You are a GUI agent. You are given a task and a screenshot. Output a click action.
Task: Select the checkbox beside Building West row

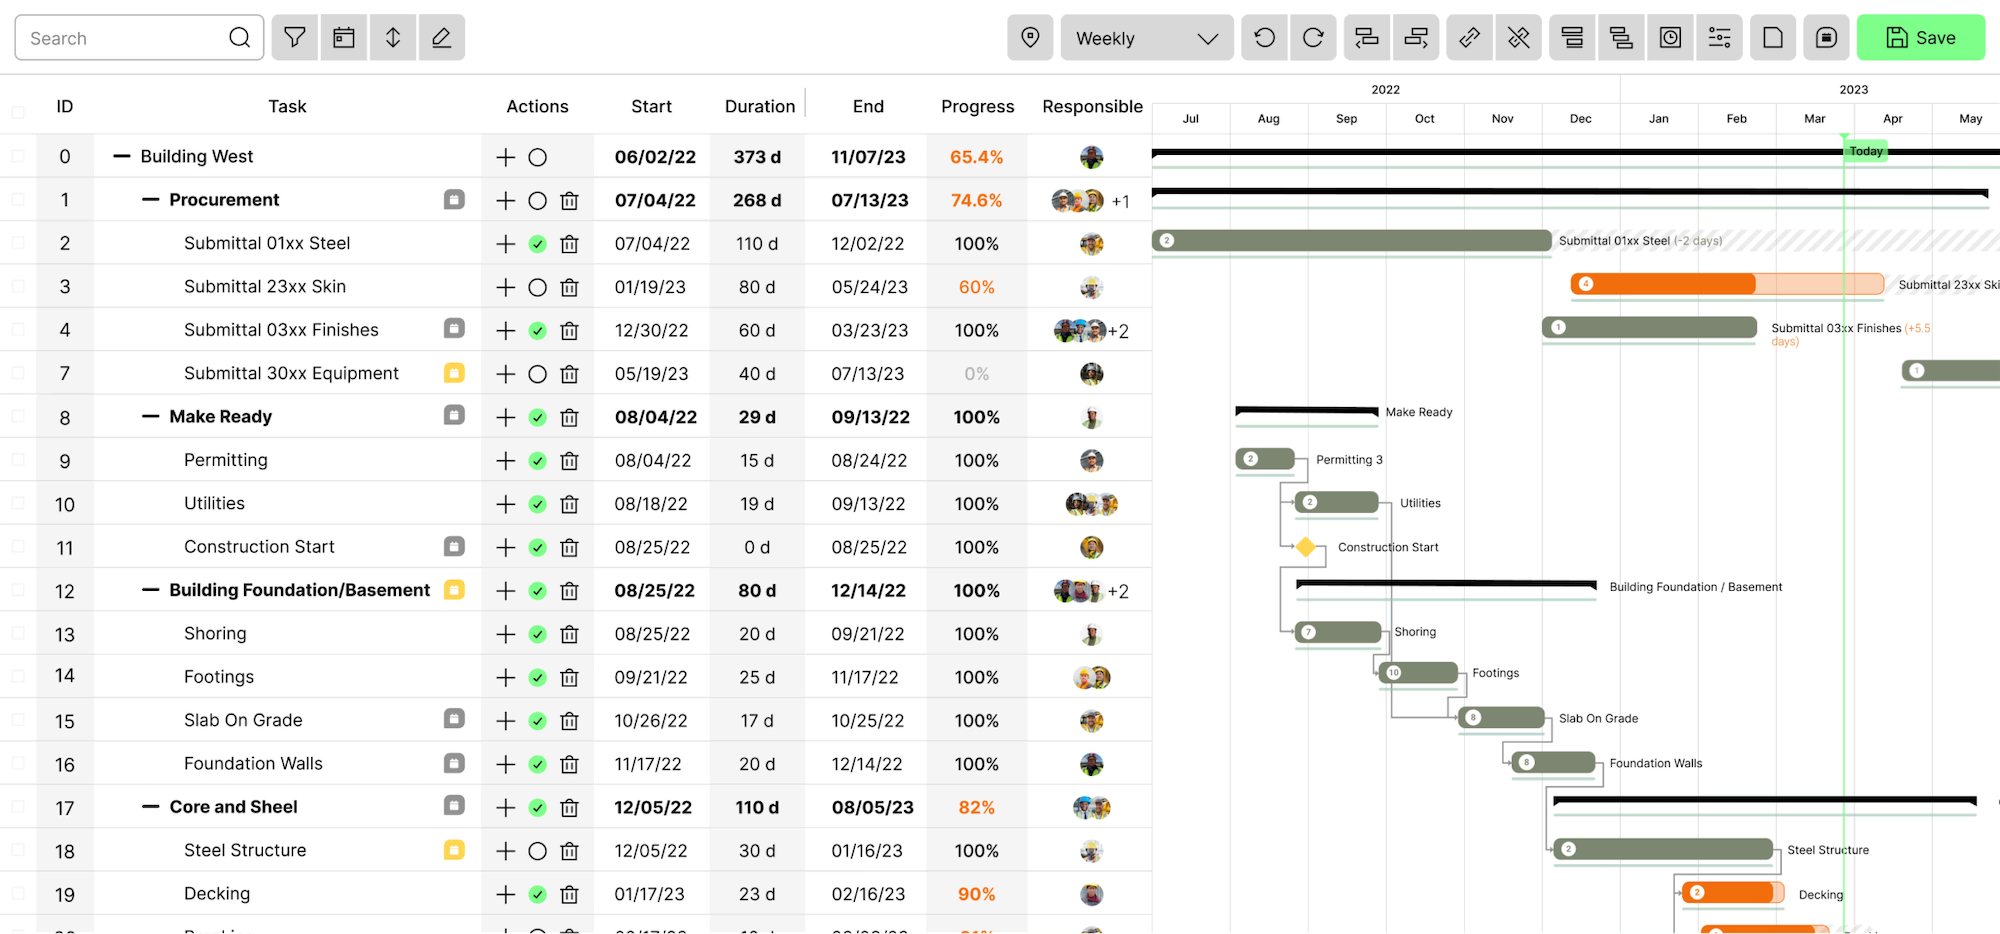(x=19, y=156)
